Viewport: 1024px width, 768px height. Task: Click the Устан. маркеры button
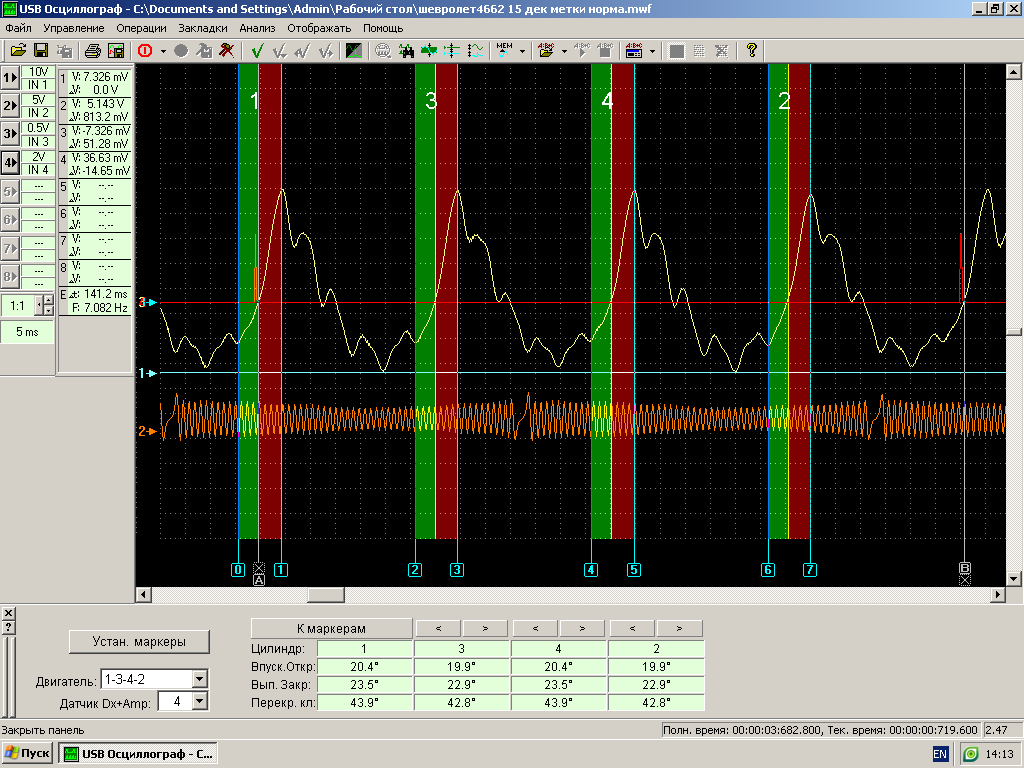(x=138, y=641)
